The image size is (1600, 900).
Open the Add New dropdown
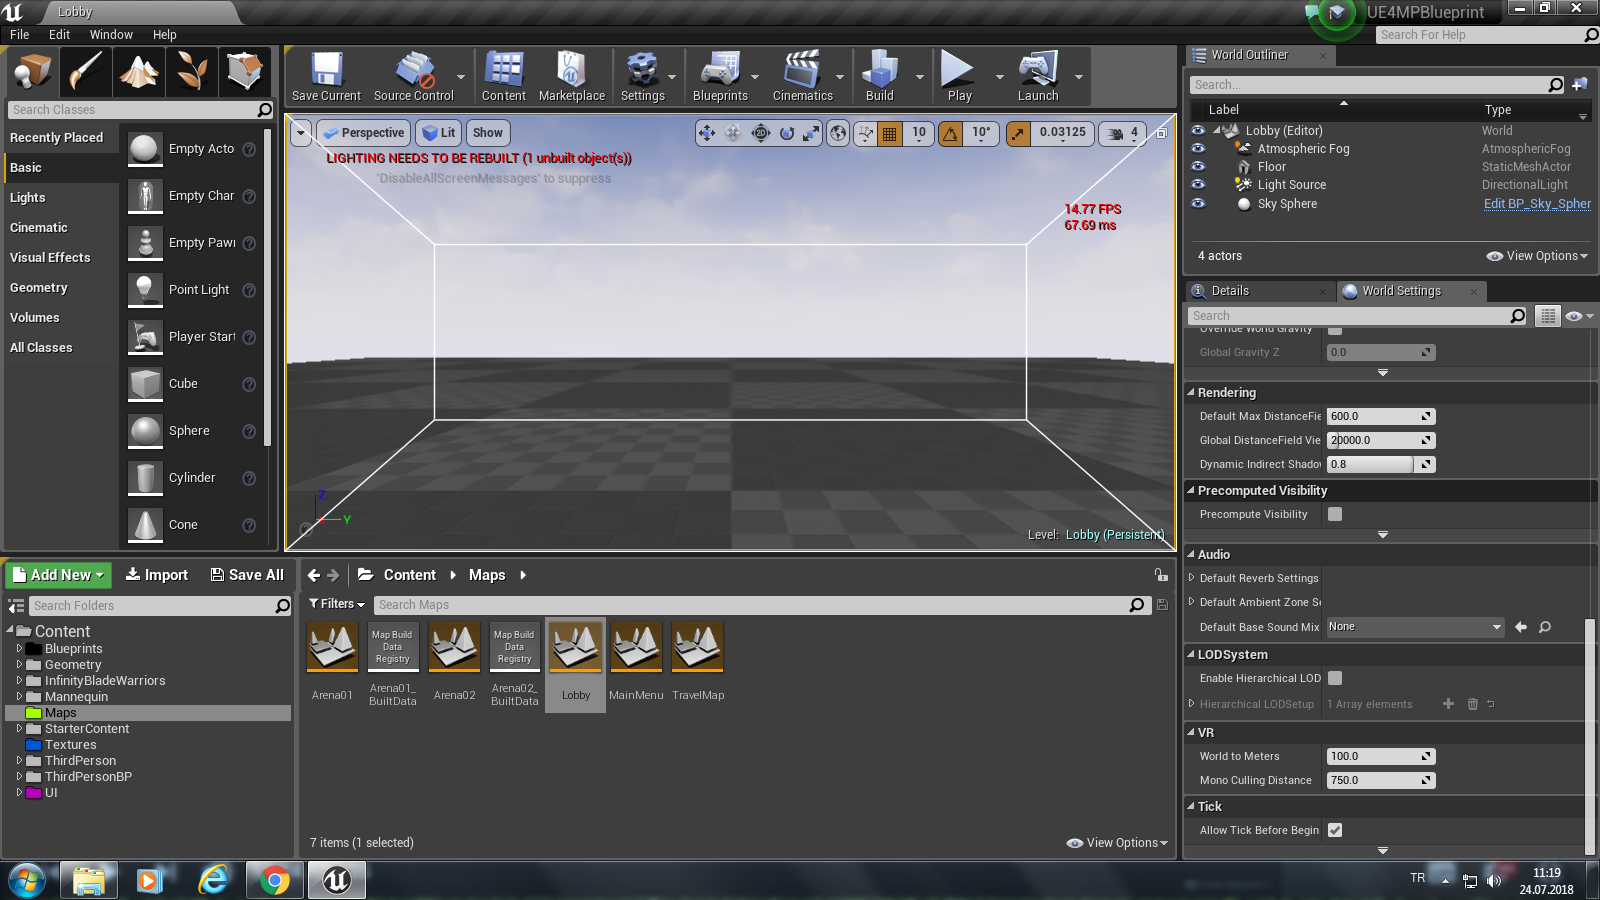click(x=58, y=575)
